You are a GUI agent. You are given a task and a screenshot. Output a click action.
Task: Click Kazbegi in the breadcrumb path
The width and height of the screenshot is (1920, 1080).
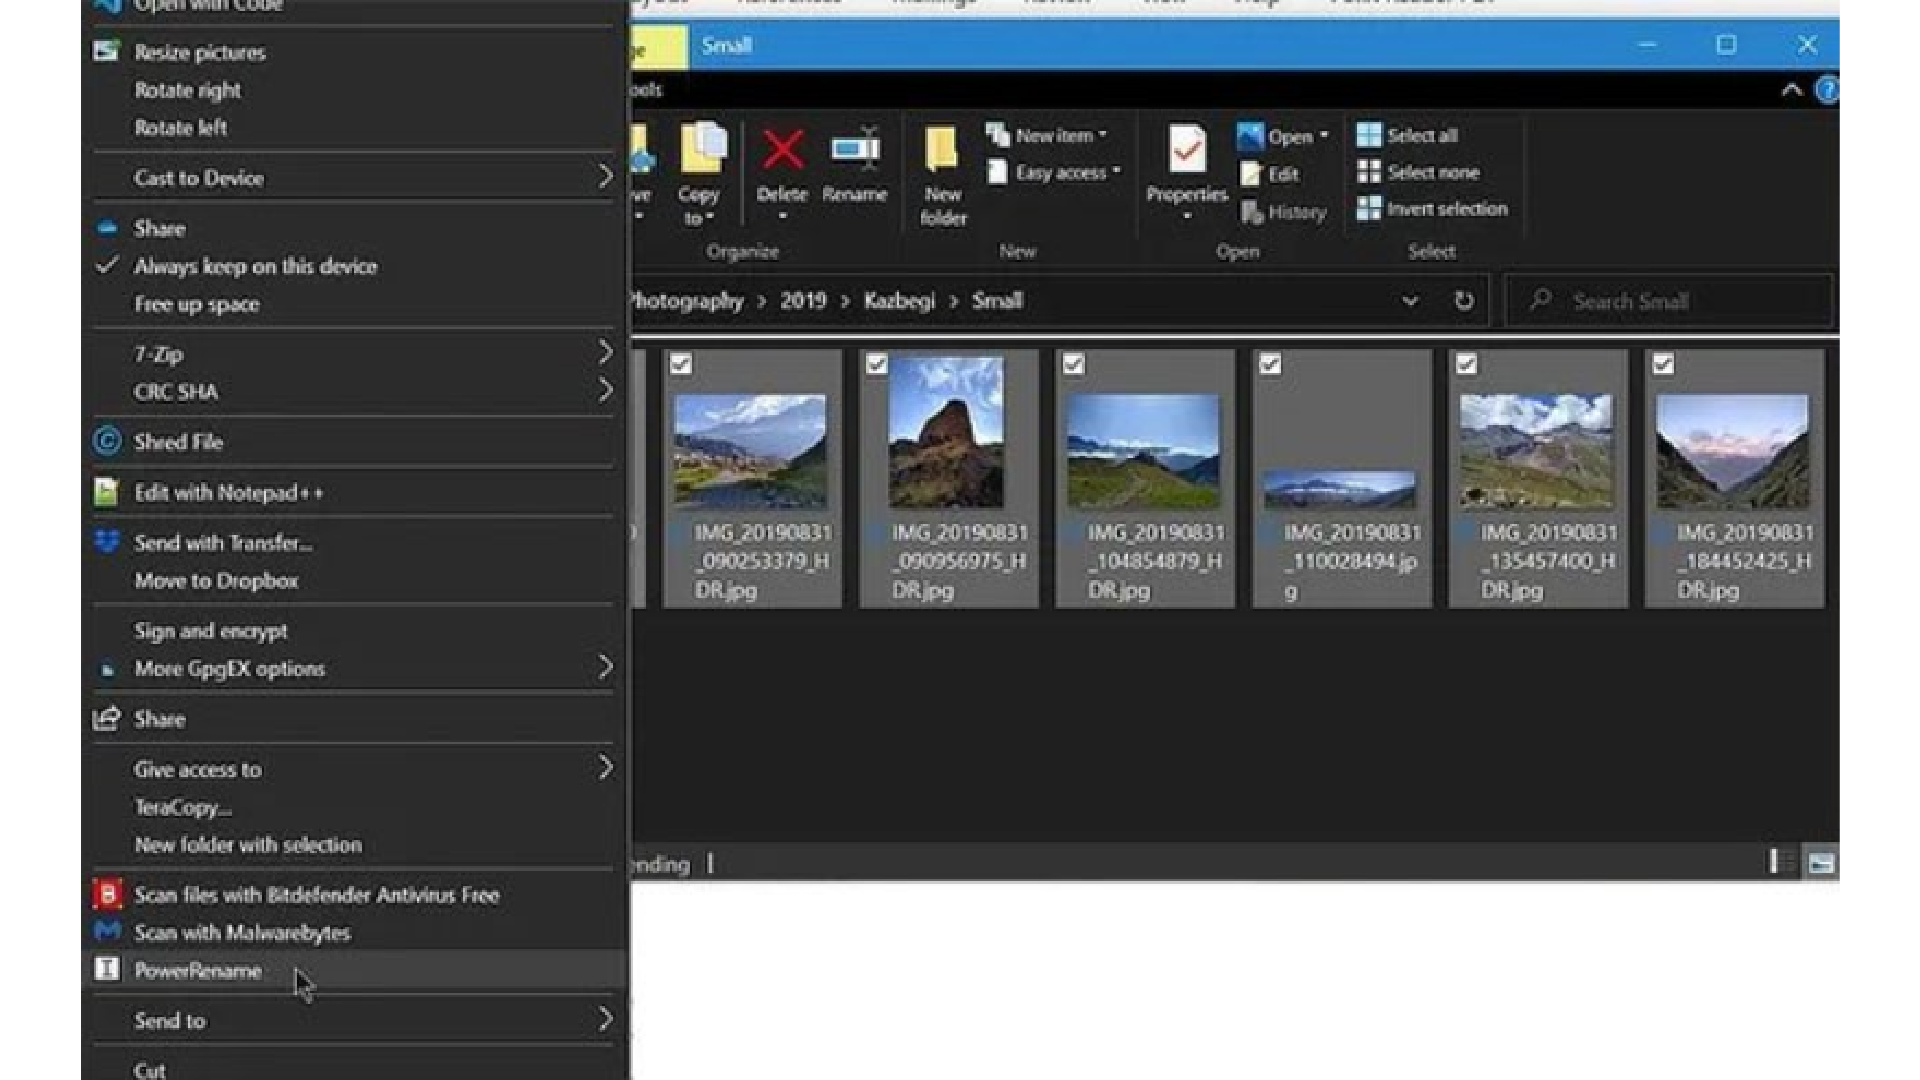[899, 301]
